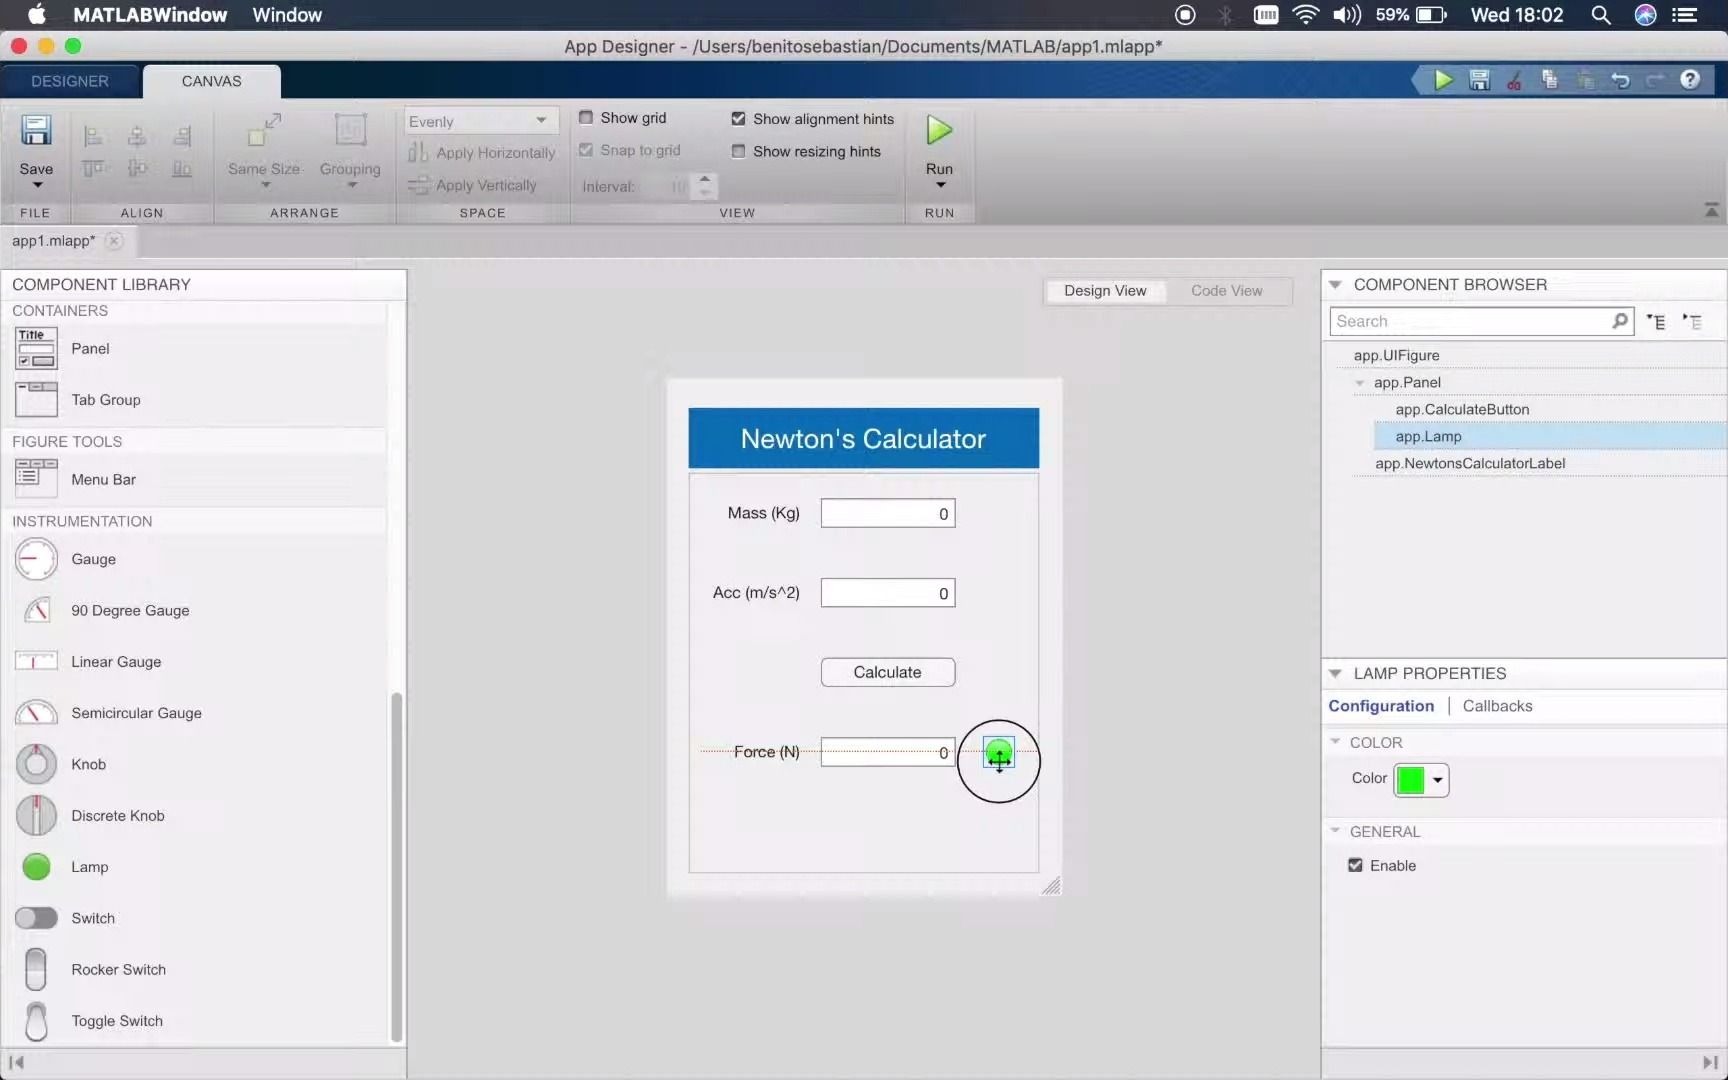Viewport: 1728px width, 1080px height.
Task: Uncheck Show alignment hints
Action: 738,118
